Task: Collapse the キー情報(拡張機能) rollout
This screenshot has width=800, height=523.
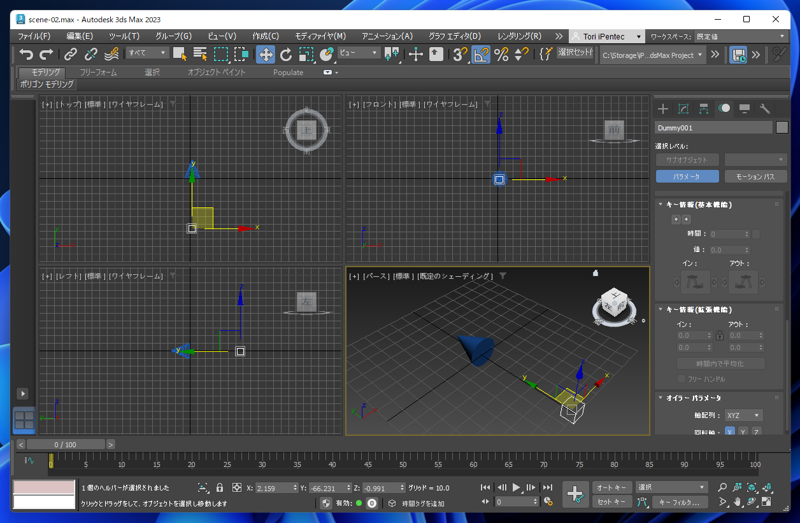Action: coord(699,310)
